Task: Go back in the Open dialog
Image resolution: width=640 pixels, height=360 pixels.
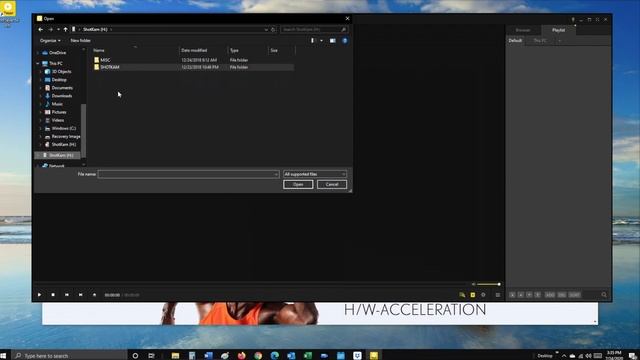Action: 40,29
